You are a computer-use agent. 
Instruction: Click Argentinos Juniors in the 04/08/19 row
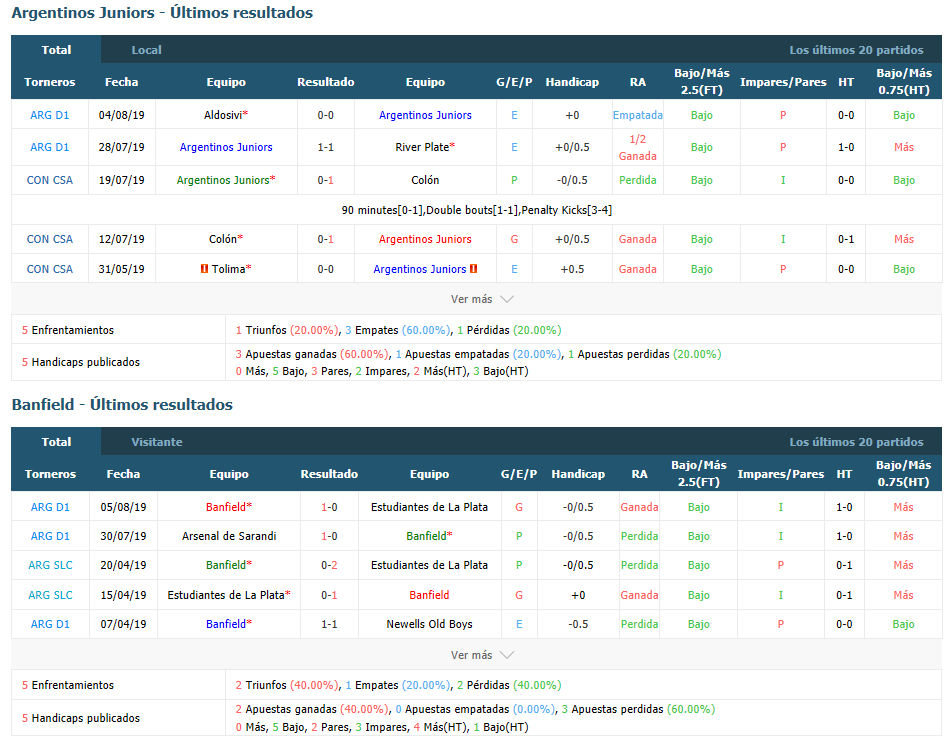point(425,115)
